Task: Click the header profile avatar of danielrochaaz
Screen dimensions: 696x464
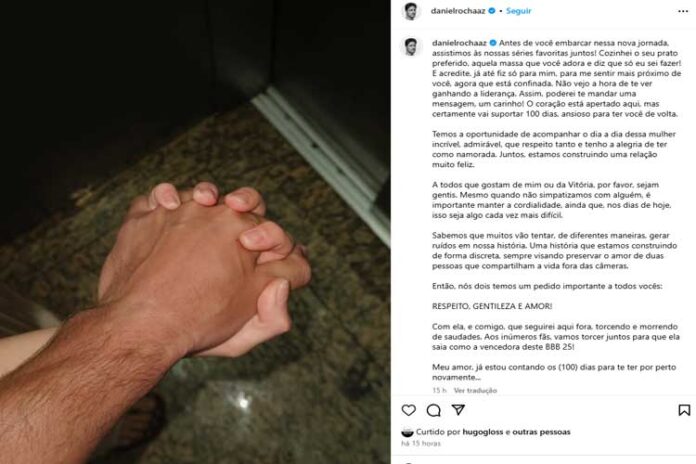Action: click(x=411, y=11)
